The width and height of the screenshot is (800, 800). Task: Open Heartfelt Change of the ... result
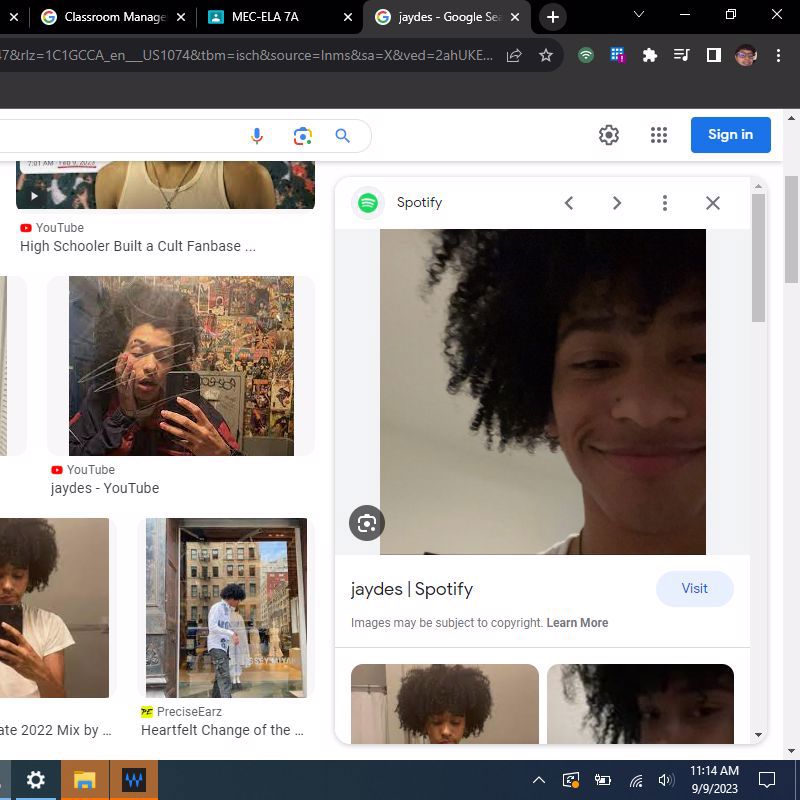coord(222,730)
